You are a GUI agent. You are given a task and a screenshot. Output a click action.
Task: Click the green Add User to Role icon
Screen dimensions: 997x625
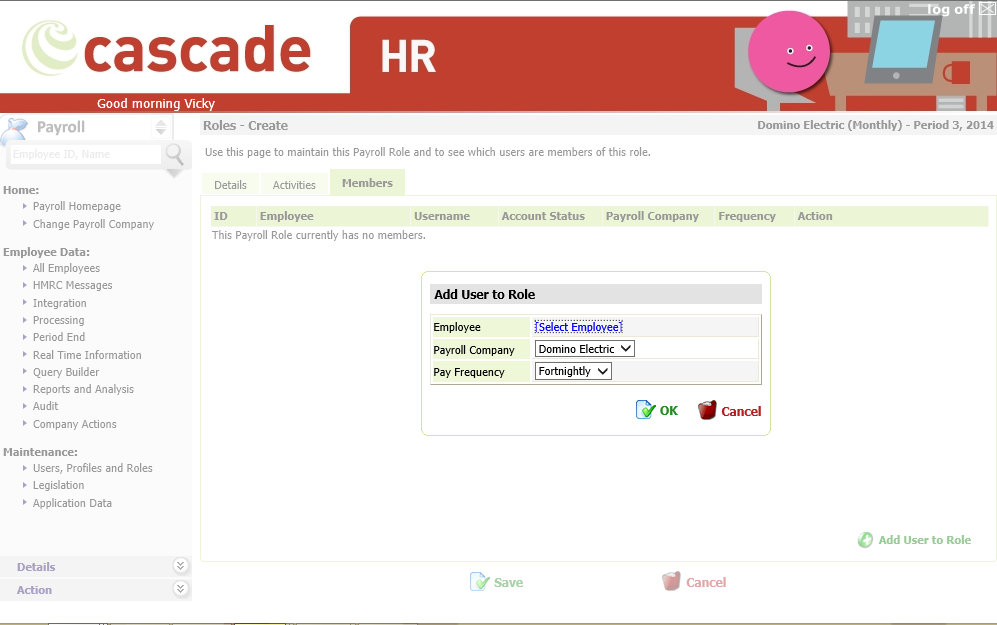tap(865, 540)
